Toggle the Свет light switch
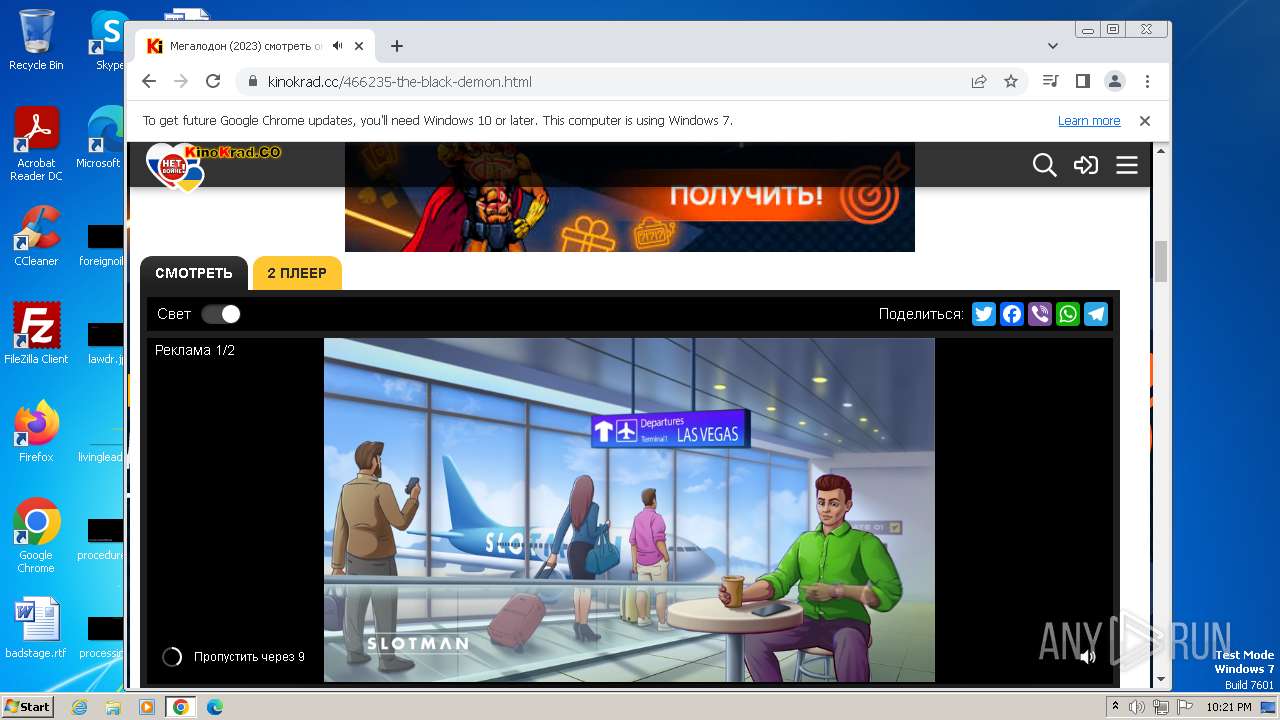Viewport: 1280px width, 720px height. pos(221,314)
